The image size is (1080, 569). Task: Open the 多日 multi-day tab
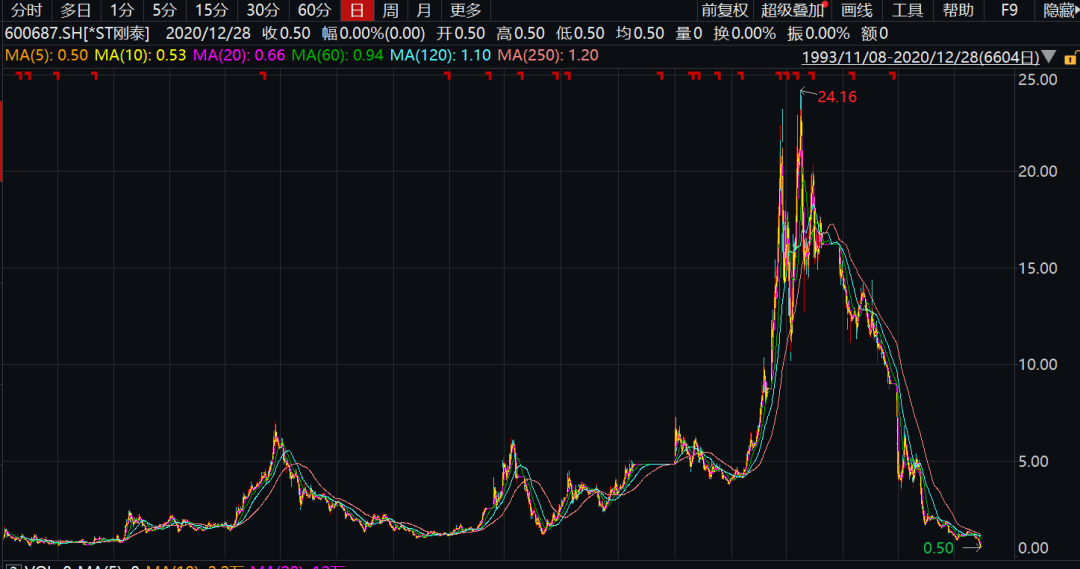(75, 10)
